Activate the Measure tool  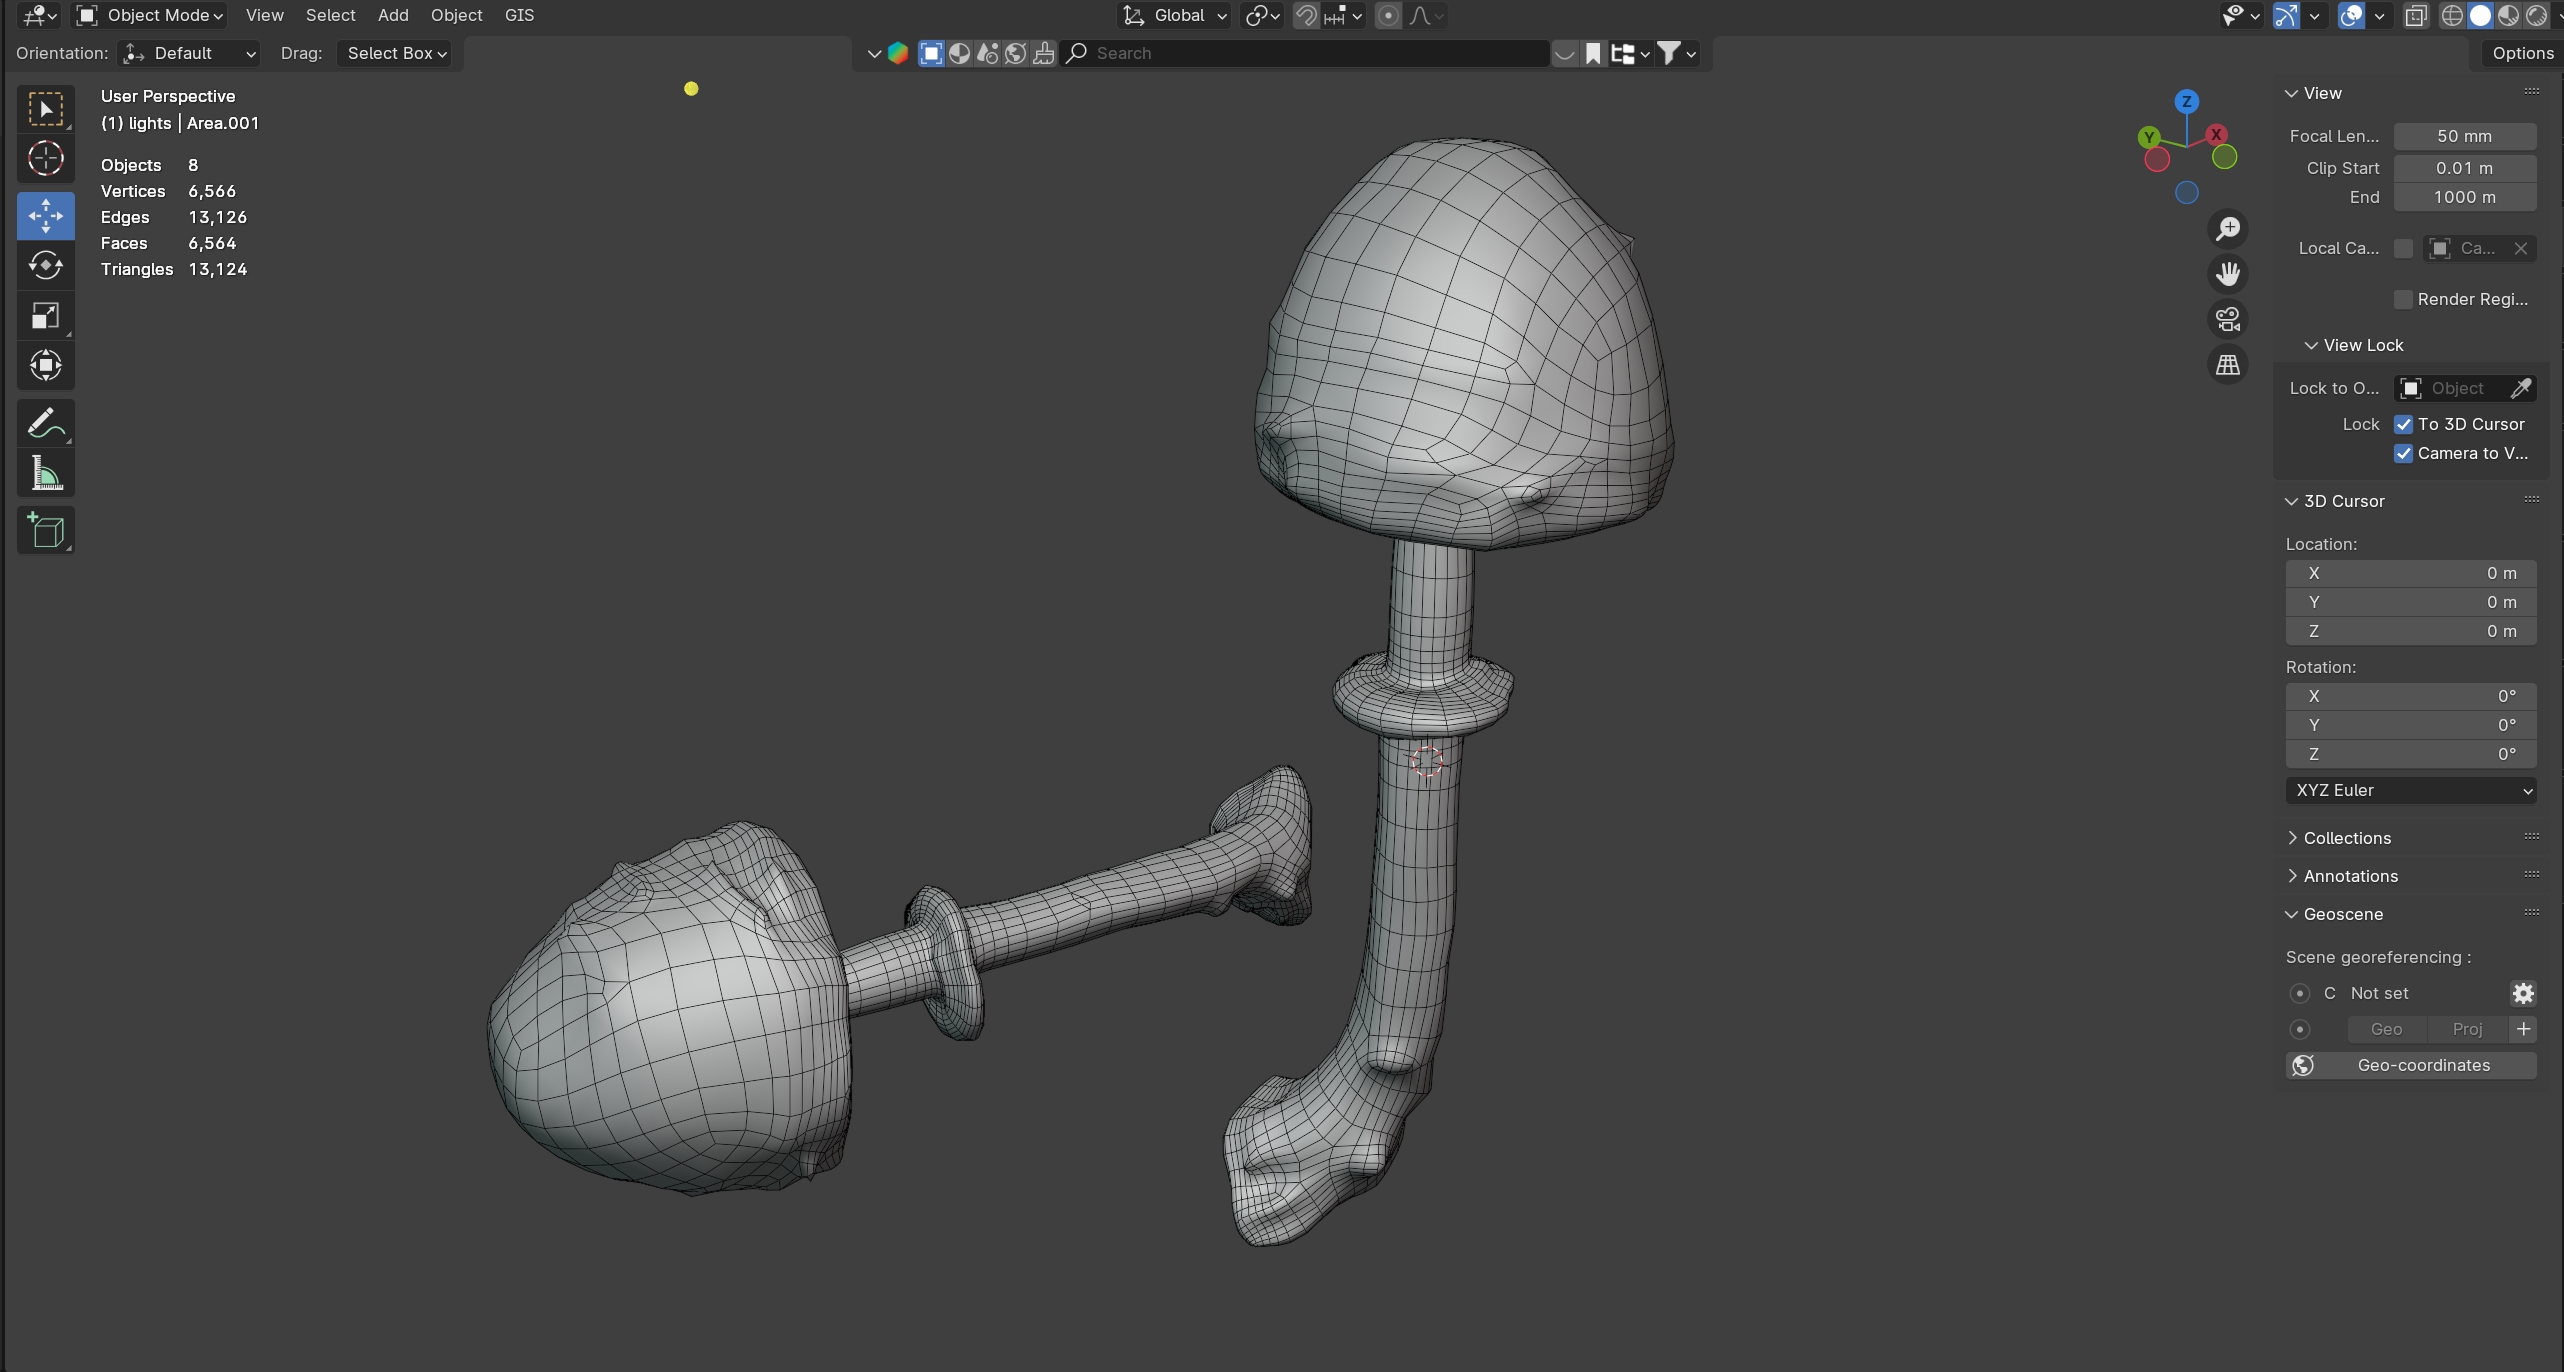tap(45, 474)
